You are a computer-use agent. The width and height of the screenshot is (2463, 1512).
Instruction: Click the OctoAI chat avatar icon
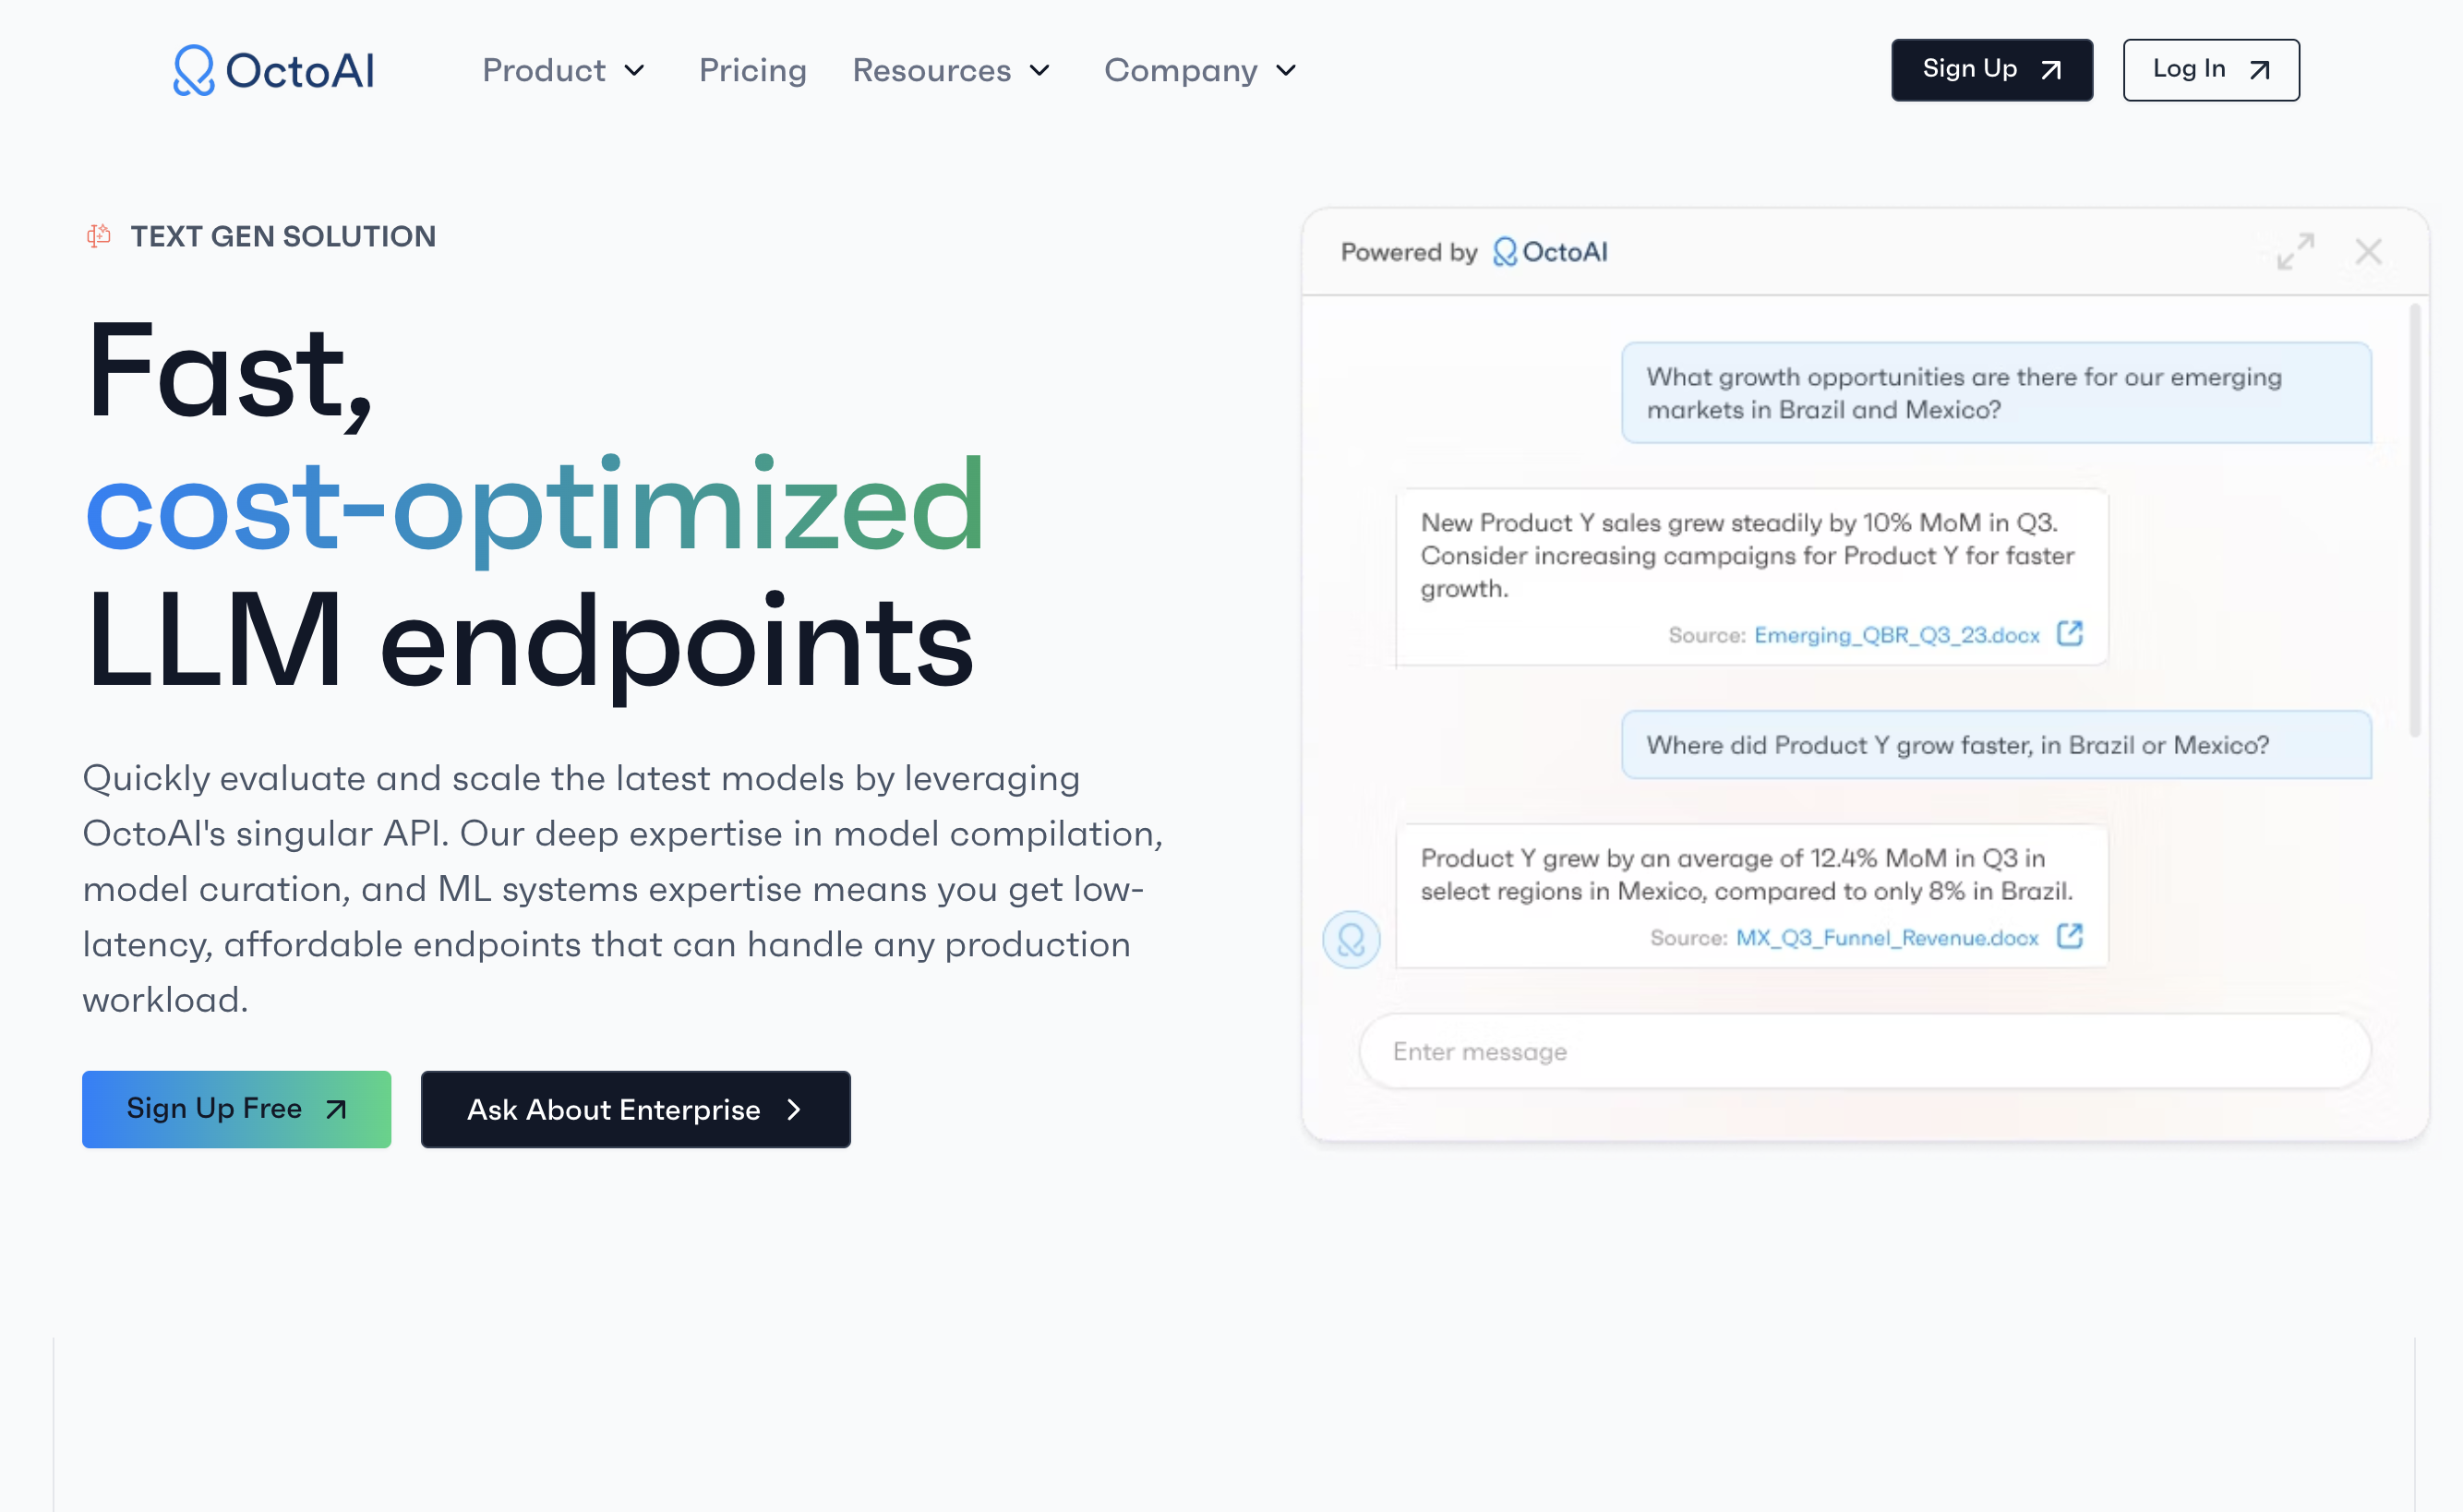[1352, 937]
